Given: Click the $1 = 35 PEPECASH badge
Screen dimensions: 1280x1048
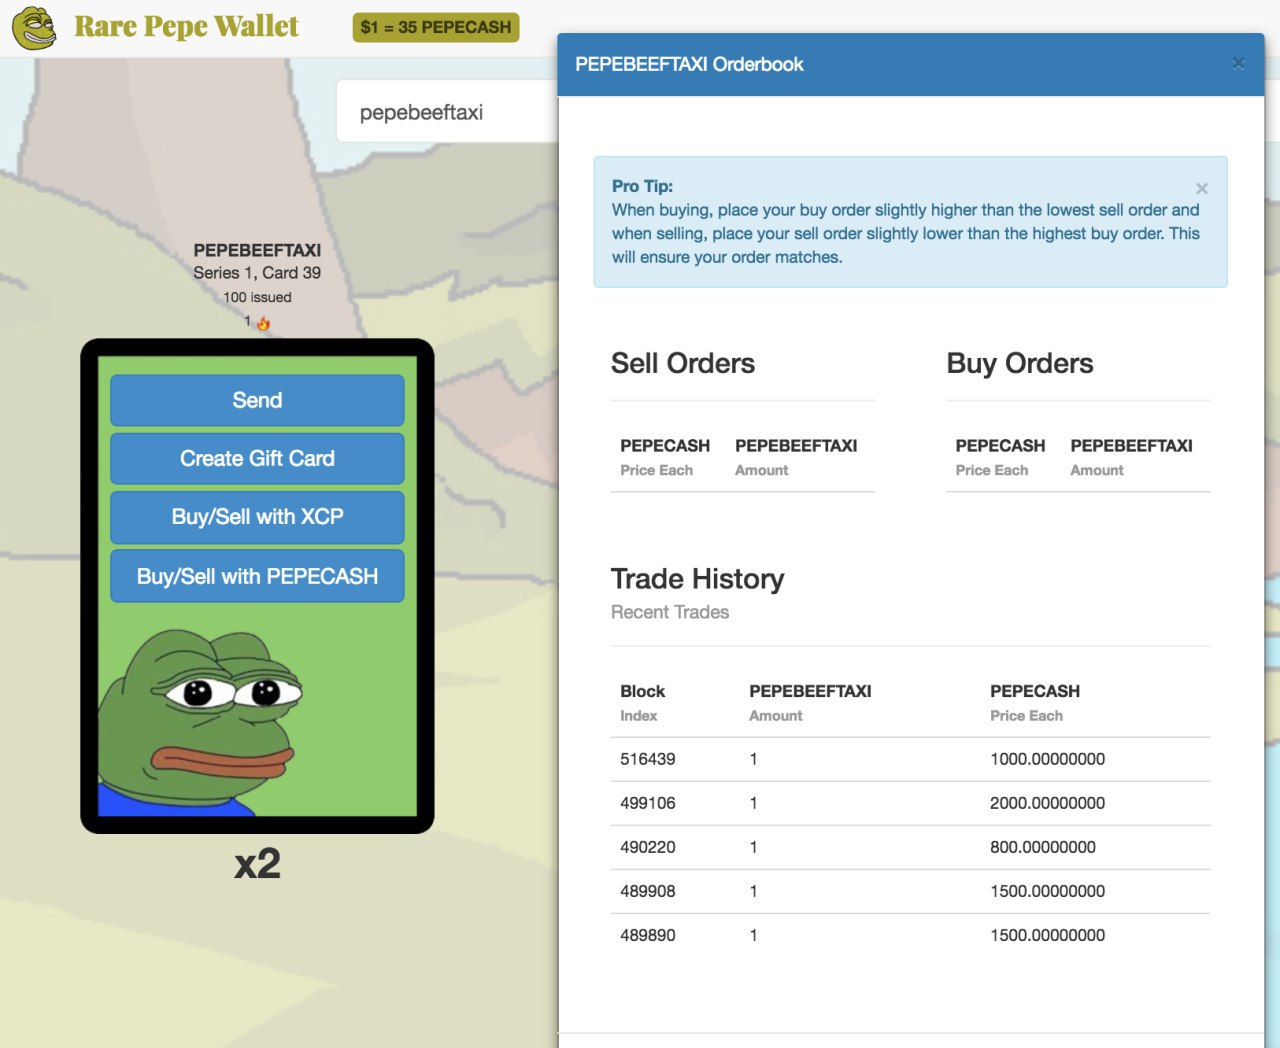Looking at the screenshot, I should pyautogui.click(x=436, y=27).
